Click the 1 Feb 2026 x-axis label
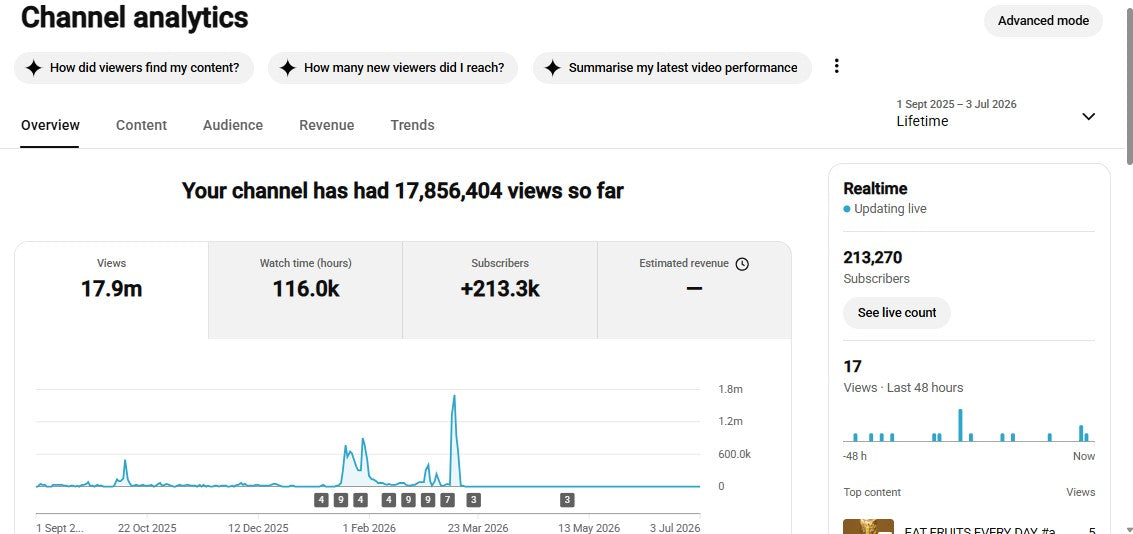Image resolution: width=1133 pixels, height=534 pixels. point(369,528)
